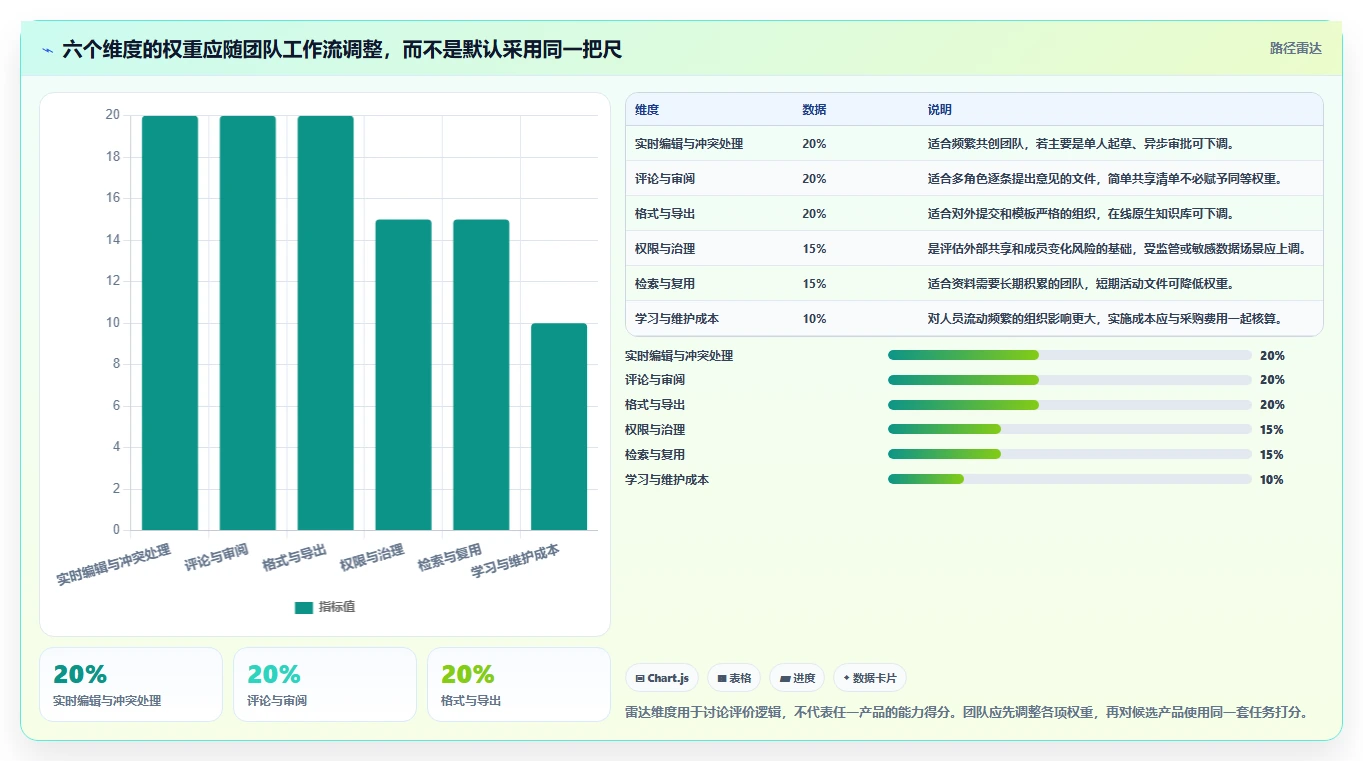Open the 评论与审阅 20% stat card
The image size is (1363, 761).
tap(325, 685)
